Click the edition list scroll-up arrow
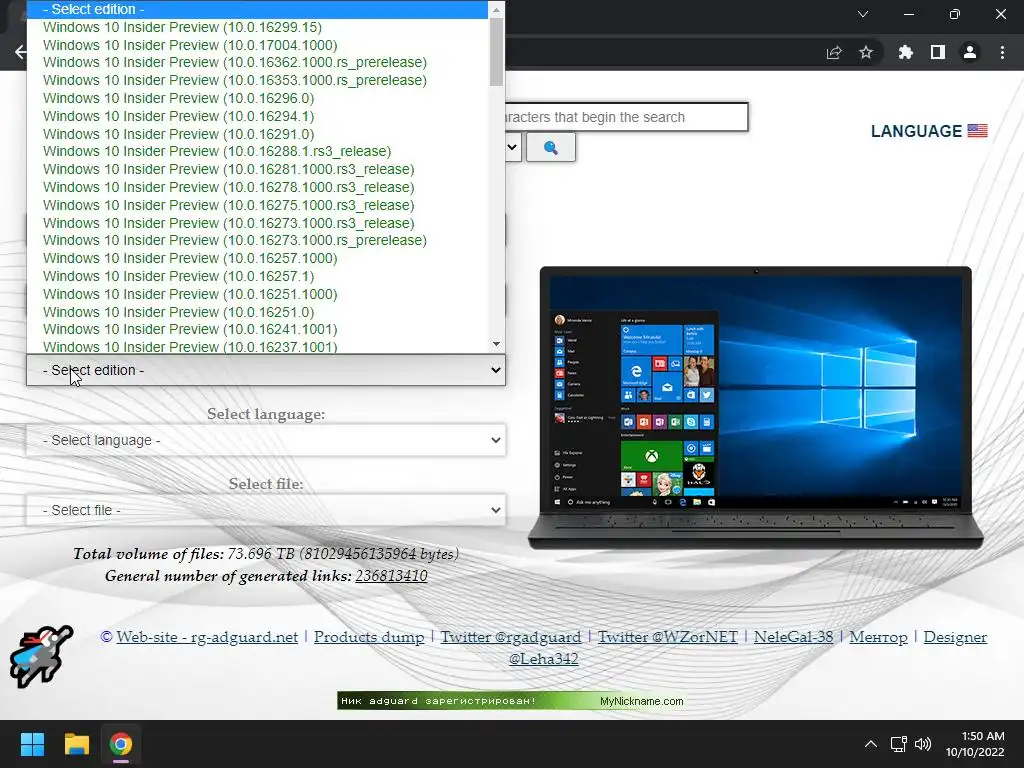Viewport: 1024px width, 768px height. point(496,9)
